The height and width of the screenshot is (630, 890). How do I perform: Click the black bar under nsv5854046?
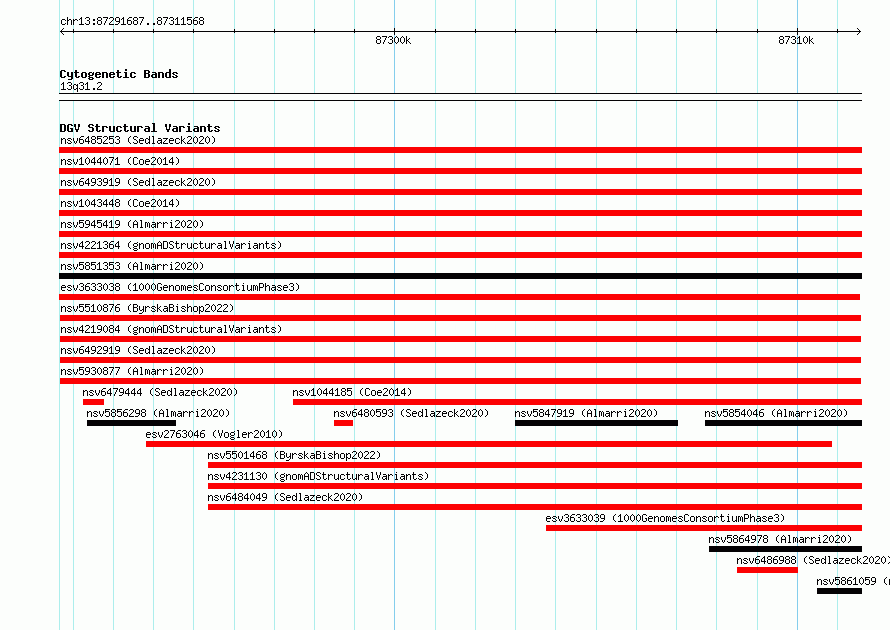click(x=783, y=423)
